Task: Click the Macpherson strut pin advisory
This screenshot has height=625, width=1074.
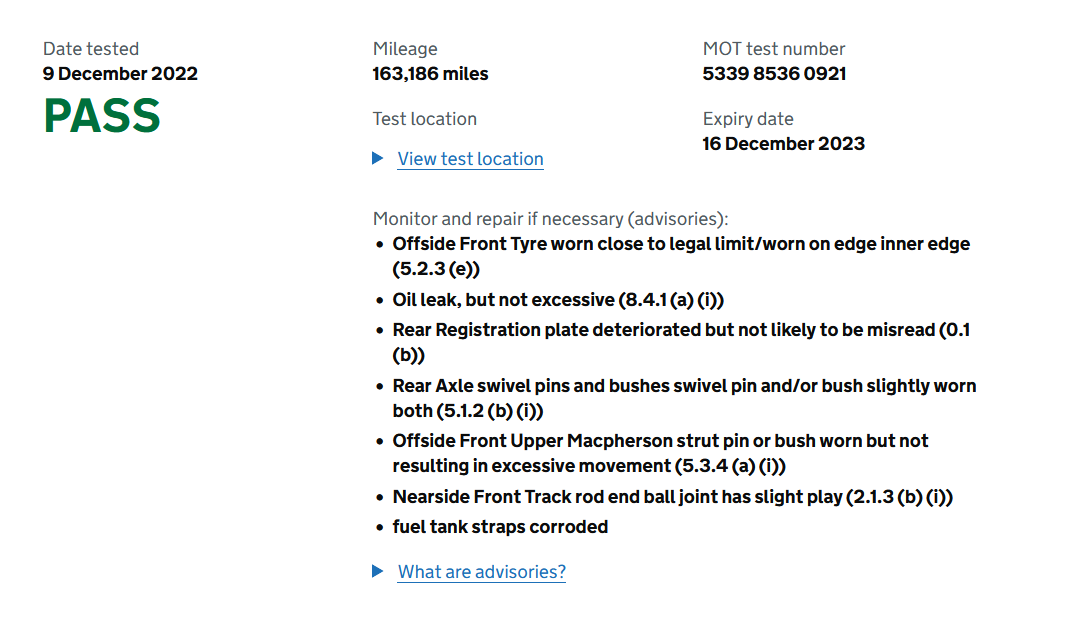Action: click(660, 453)
